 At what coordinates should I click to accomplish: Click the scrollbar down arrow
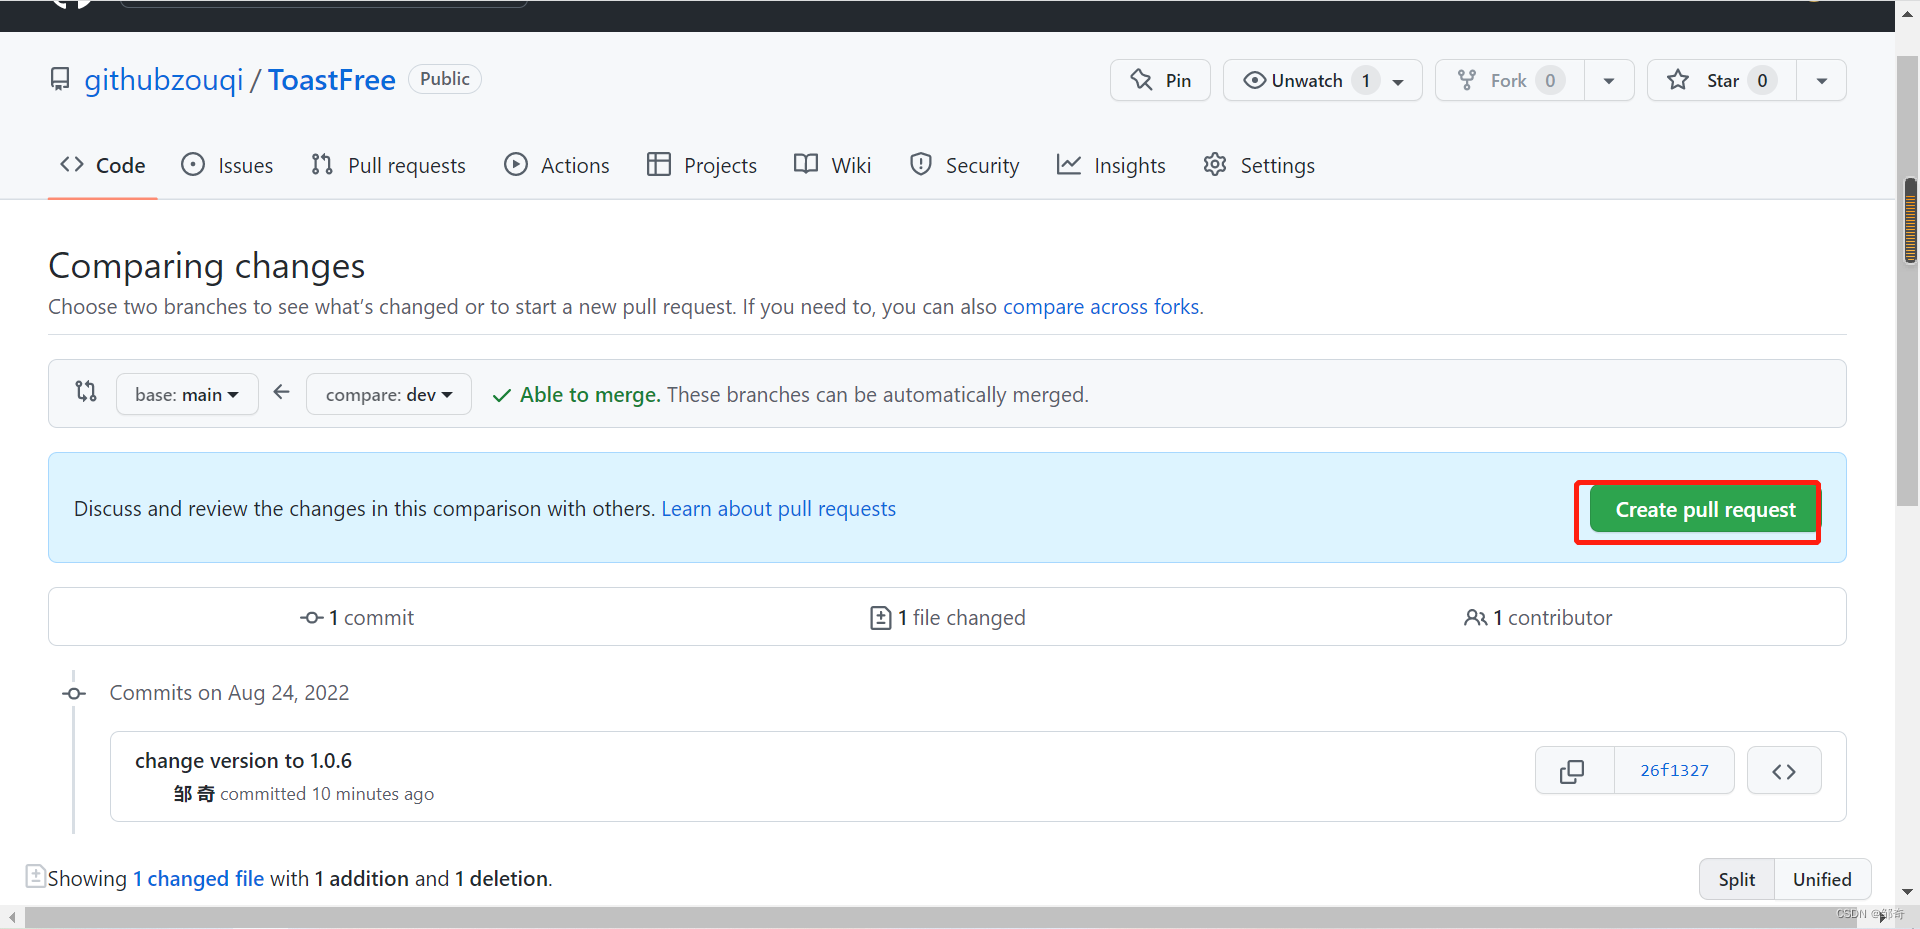pyautogui.click(x=1908, y=891)
